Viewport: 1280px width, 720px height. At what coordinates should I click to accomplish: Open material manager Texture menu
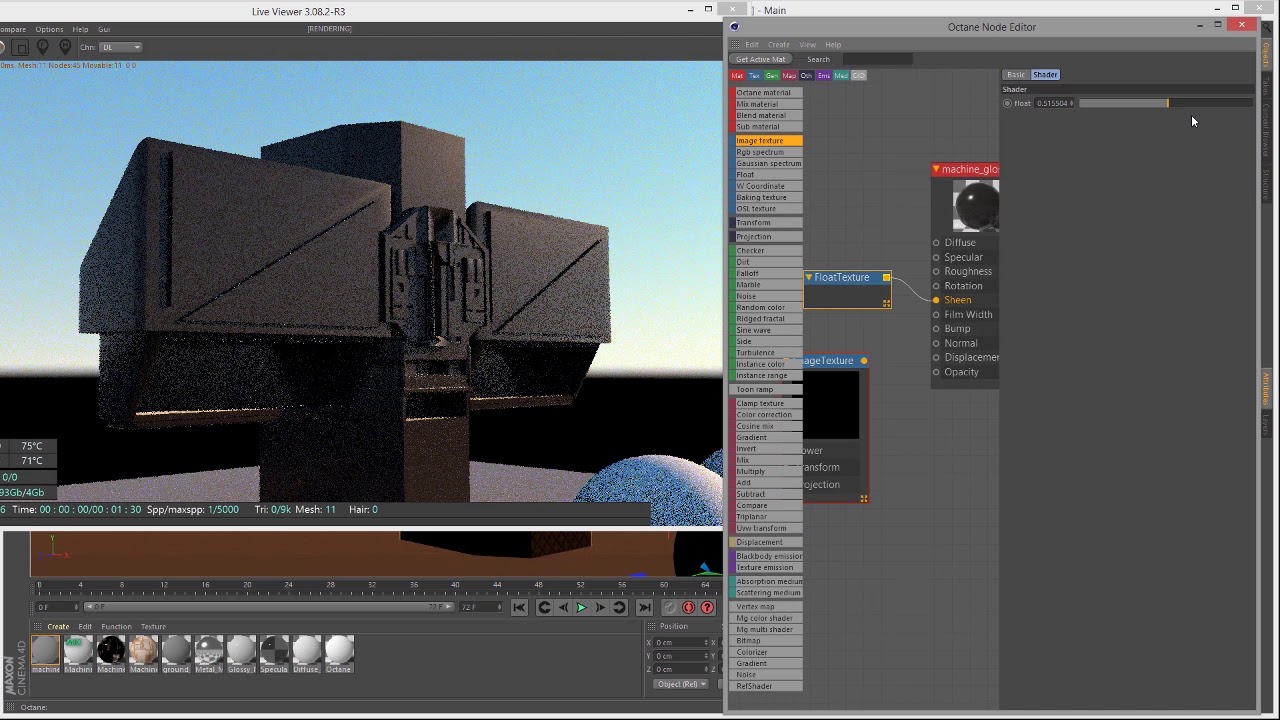pyautogui.click(x=153, y=627)
